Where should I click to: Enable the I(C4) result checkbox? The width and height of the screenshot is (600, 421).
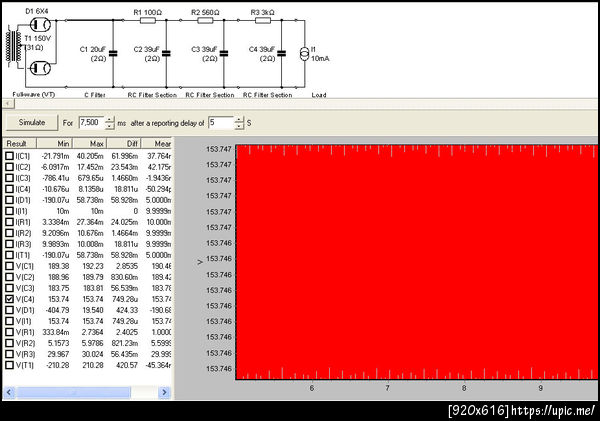10,189
